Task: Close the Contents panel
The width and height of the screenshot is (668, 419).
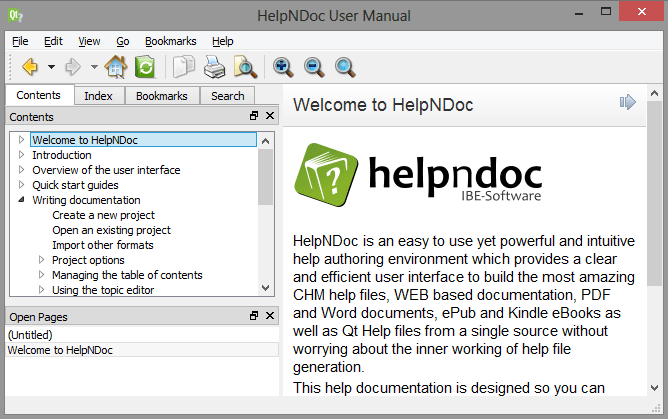Action: tap(270, 116)
